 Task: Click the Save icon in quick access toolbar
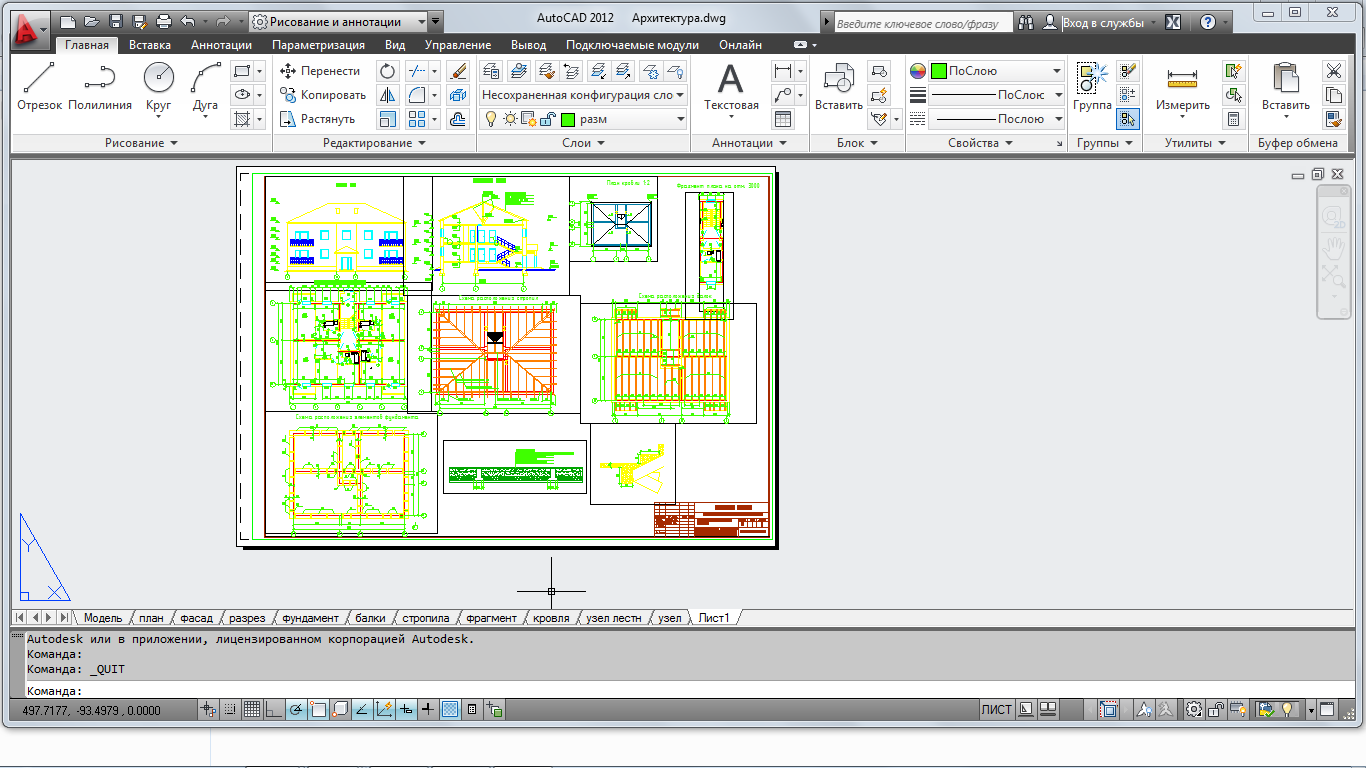click(x=115, y=21)
